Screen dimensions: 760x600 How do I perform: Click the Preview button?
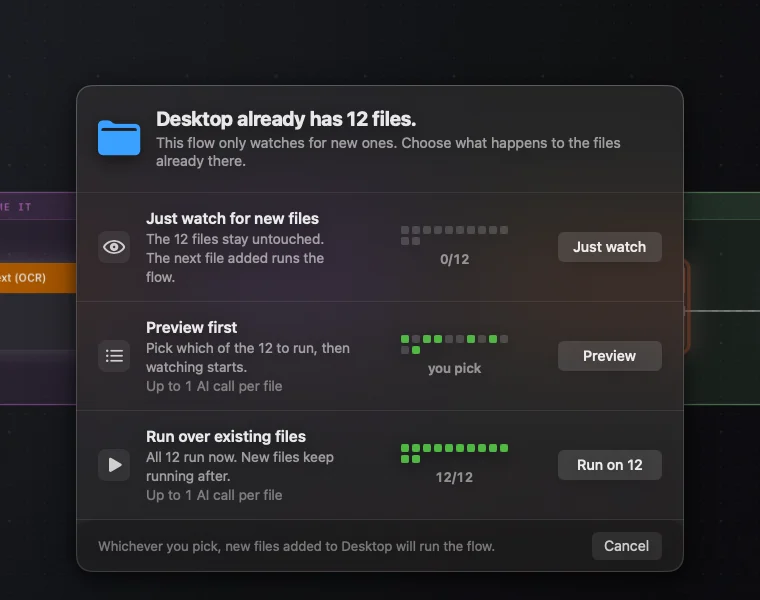tap(609, 356)
